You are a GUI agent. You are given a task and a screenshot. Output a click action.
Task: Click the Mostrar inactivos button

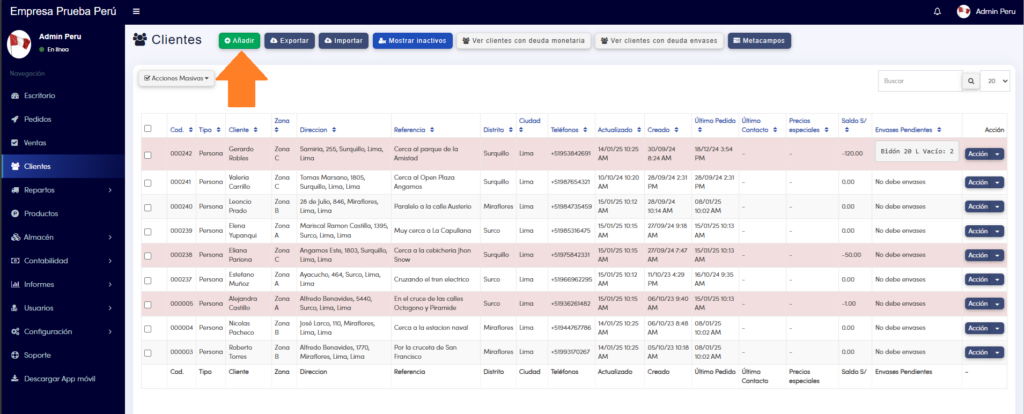click(x=412, y=40)
